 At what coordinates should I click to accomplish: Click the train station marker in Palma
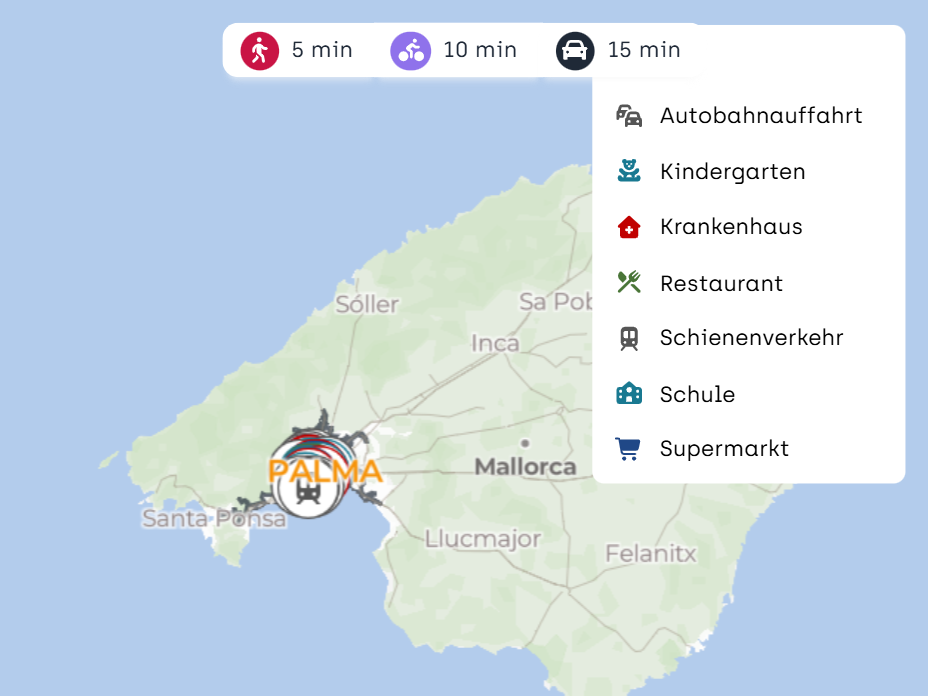click(x=309, y=492)
